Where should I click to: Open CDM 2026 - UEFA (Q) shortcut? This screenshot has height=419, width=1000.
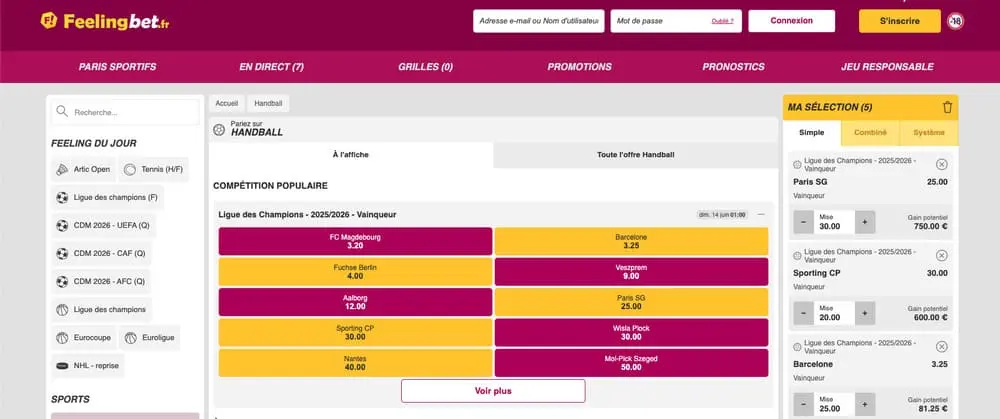click(x=103, y=226)
